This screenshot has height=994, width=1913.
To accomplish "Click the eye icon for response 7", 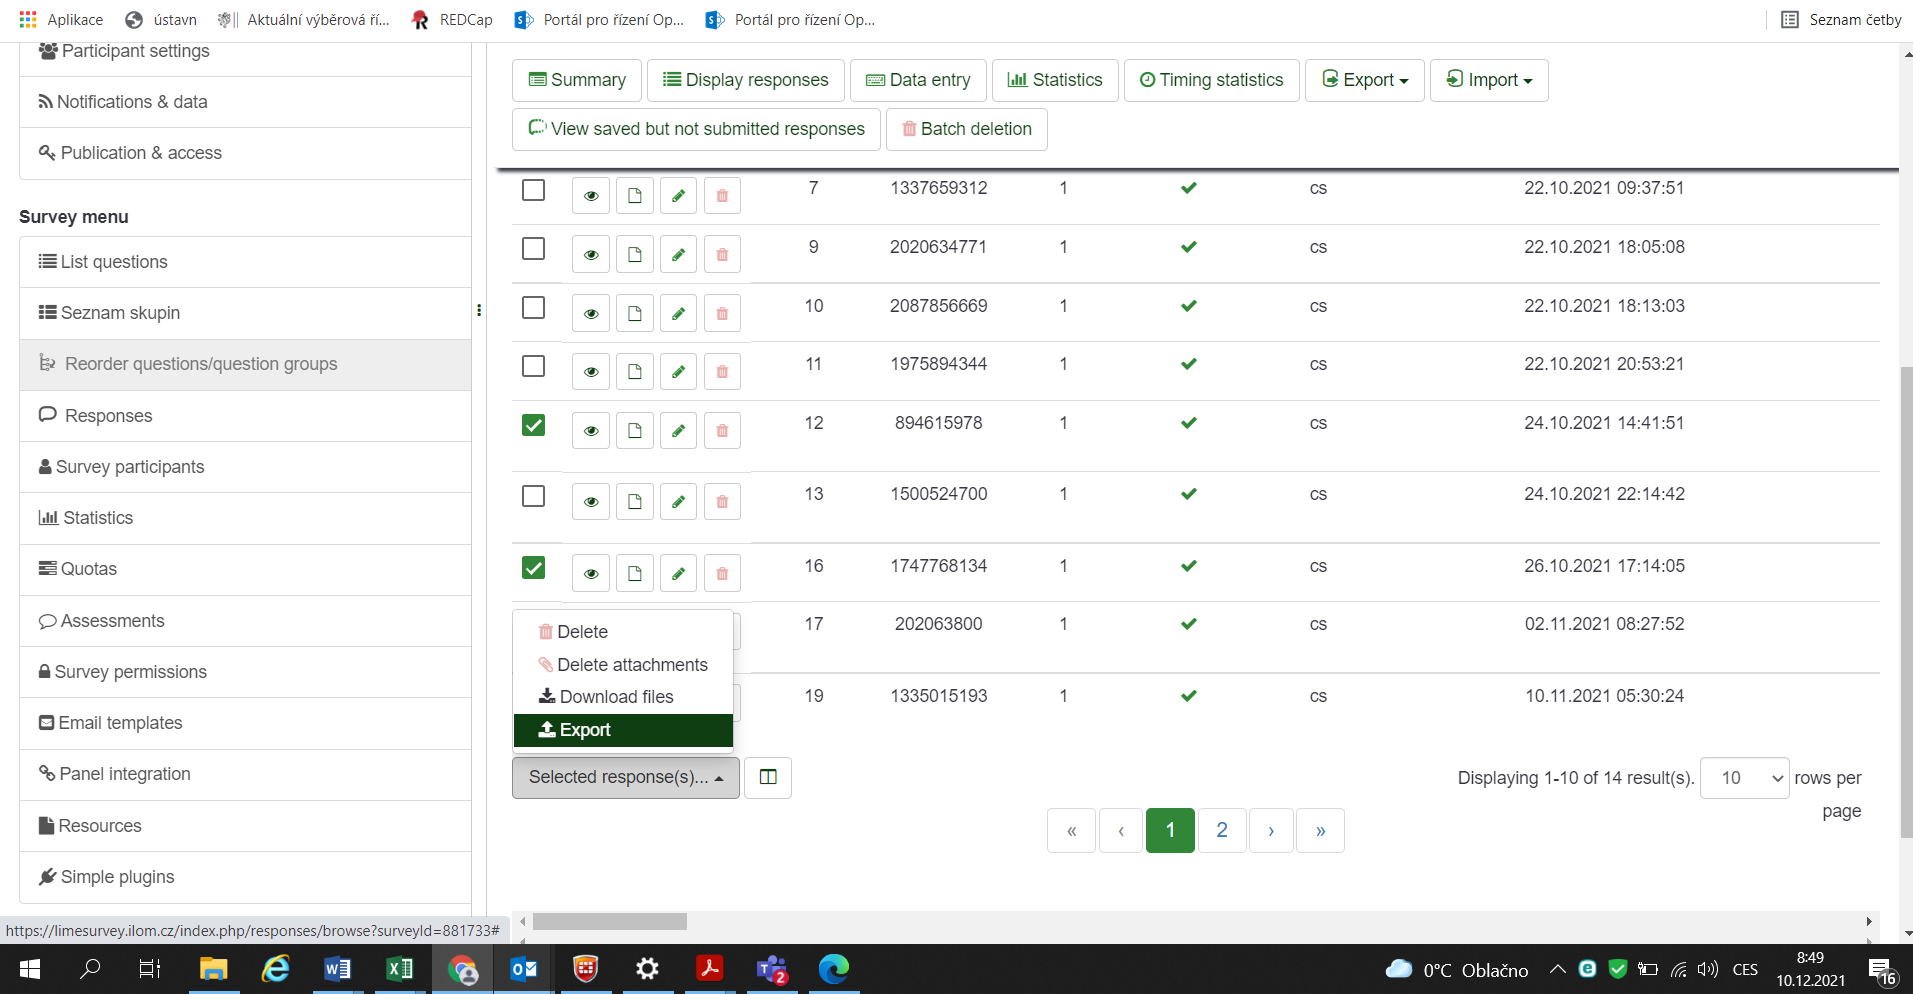I will (x=591, y=196).
